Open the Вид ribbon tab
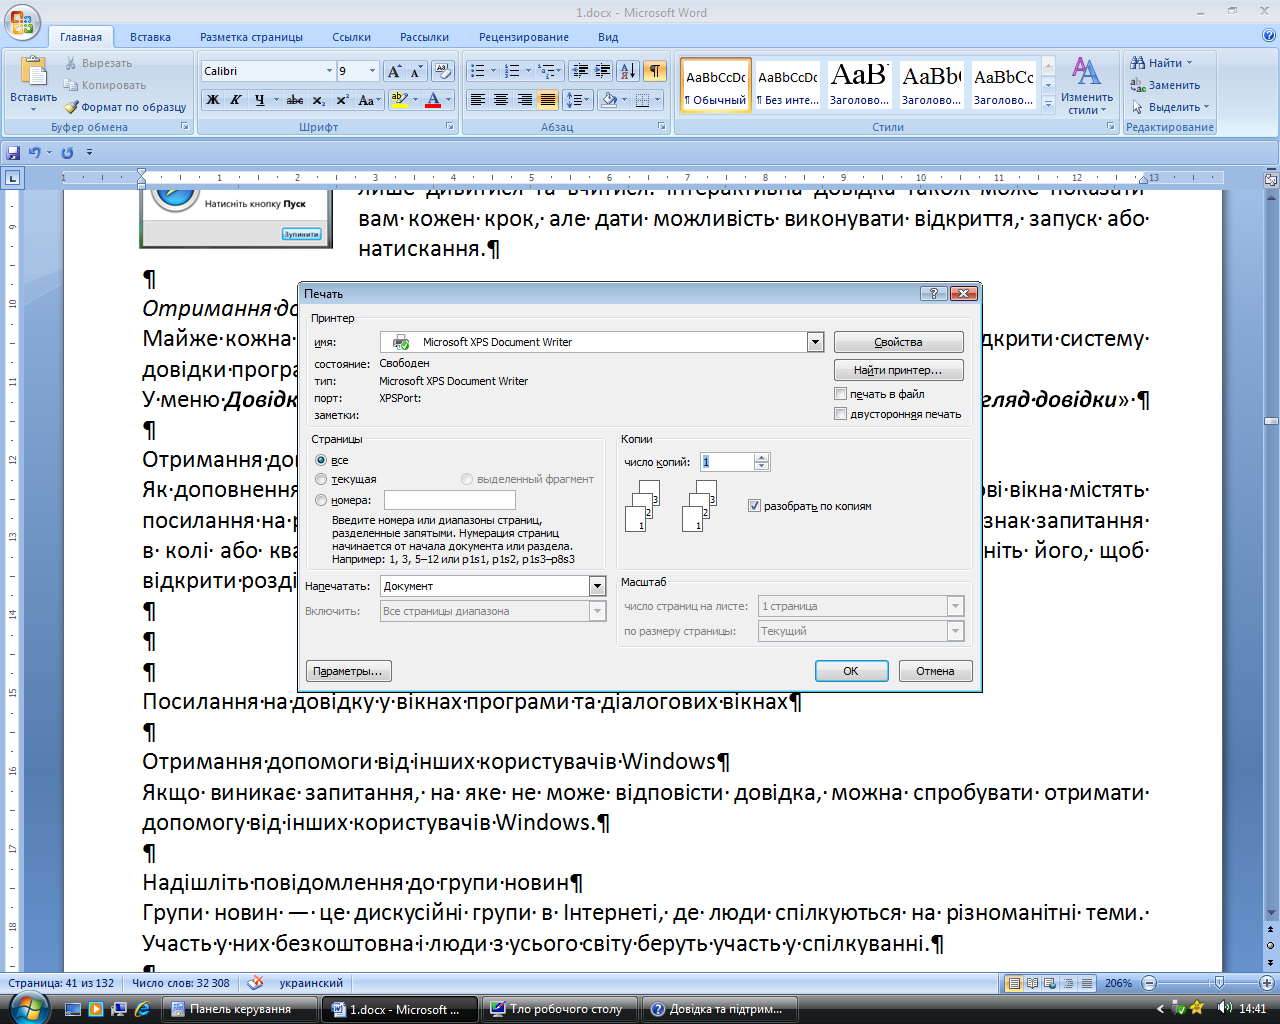The height and width of the screenshot is (1024, 1280). tap(608, 37)
